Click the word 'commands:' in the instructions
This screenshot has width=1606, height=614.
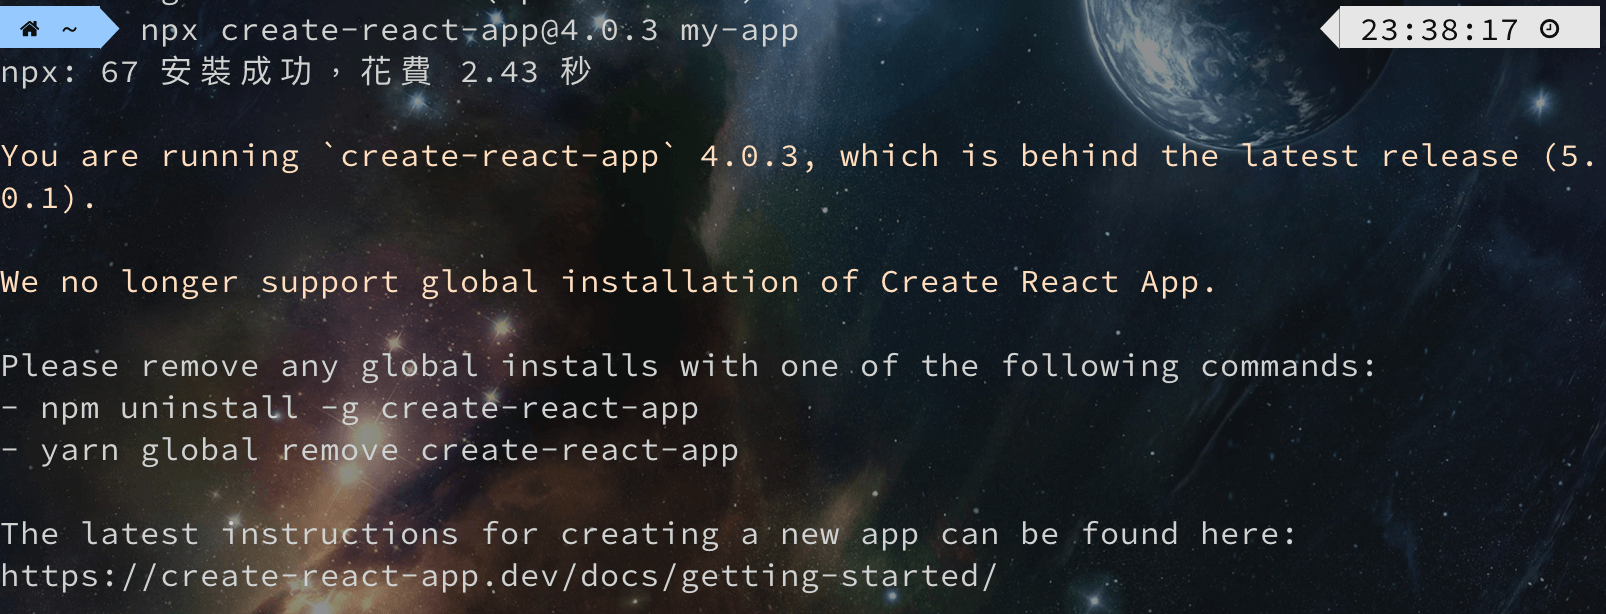click(1289, 367)
